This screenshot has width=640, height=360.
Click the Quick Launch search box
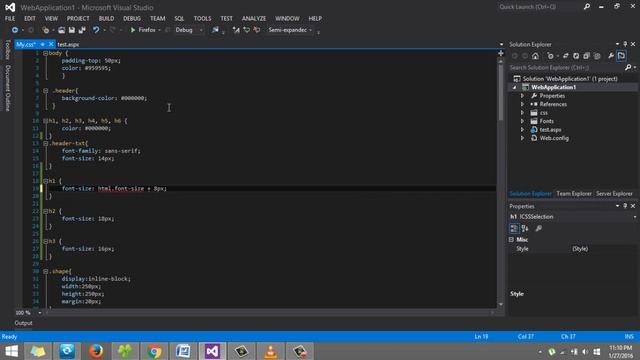(540, 7)
